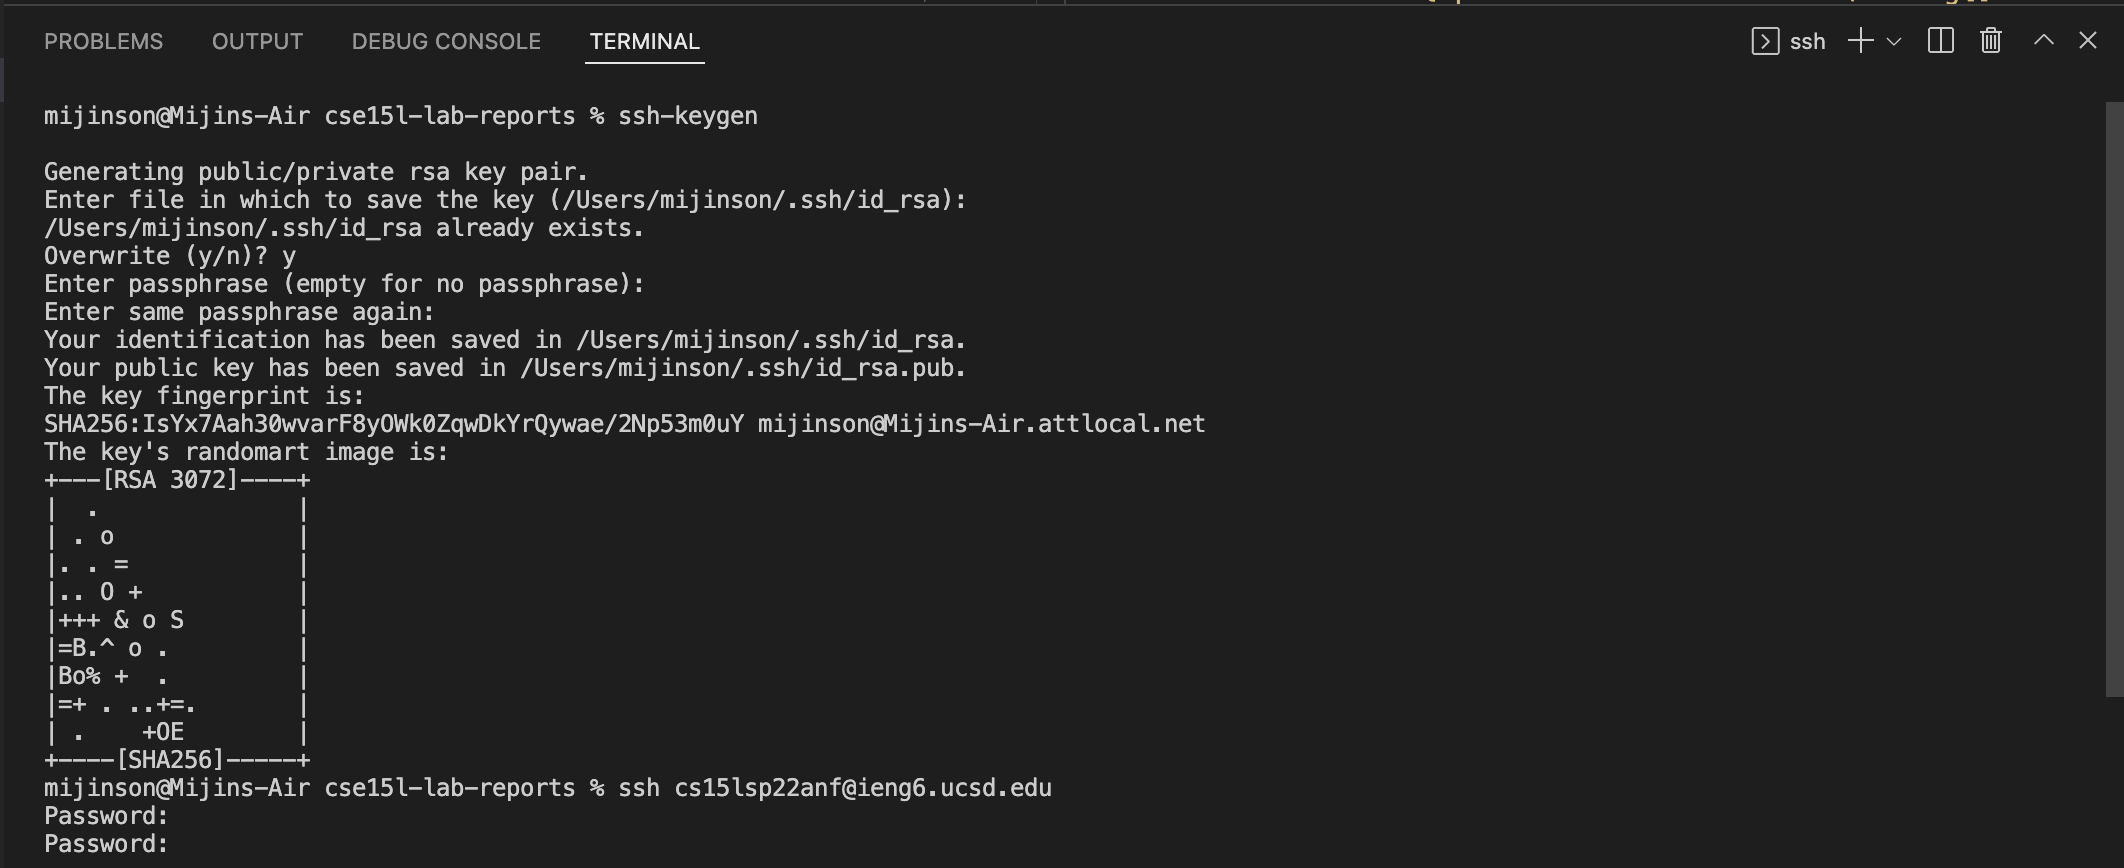Click the ssh-keygen command text
The width and height of the screenshot is (2124, 868).
click(x=687, y=116)
